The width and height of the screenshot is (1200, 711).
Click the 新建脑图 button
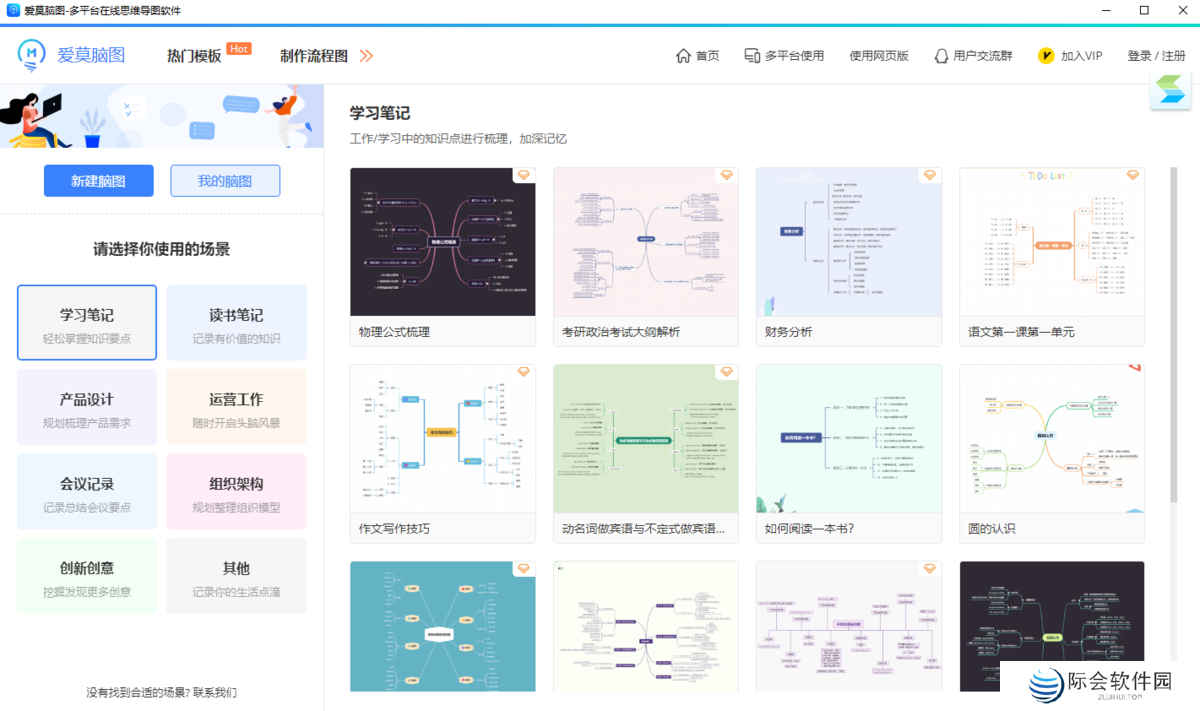(x=98, y=180)
